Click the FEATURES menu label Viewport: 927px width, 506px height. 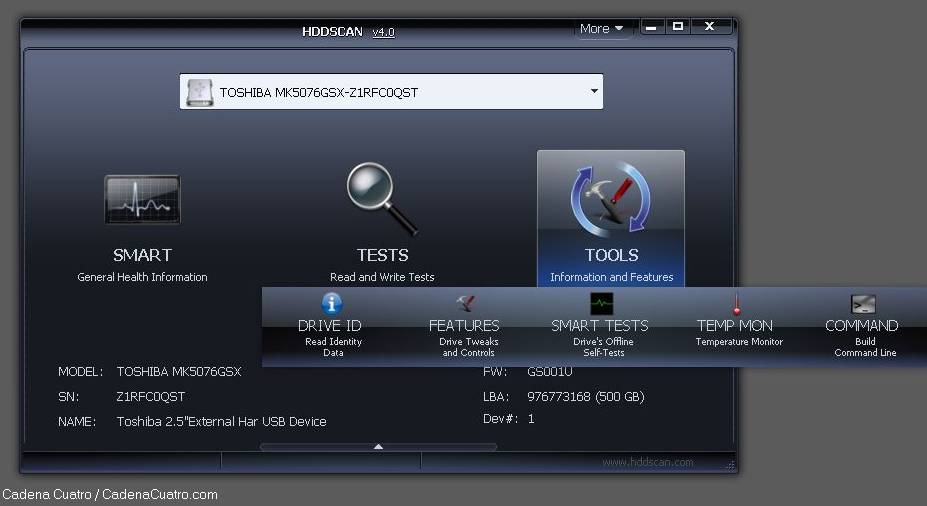[x=464, y=326]
